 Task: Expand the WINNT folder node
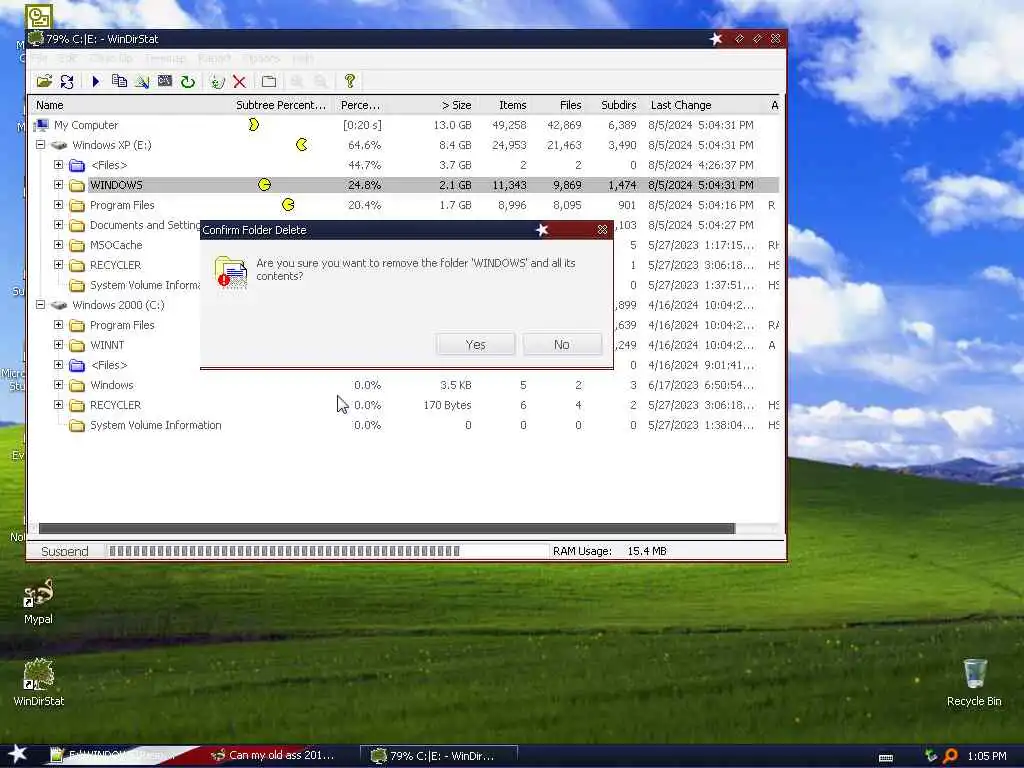(x=58, y=345)
